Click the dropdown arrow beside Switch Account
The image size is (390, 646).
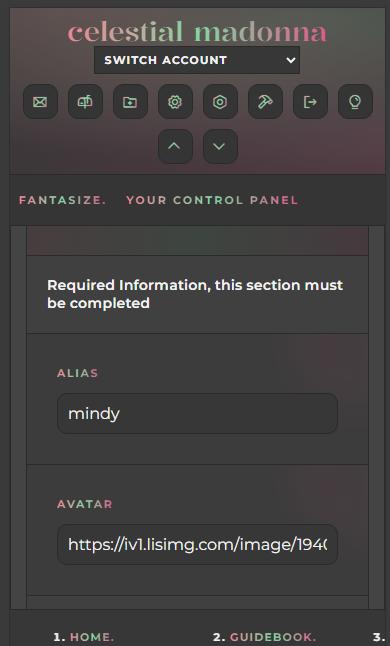pyautogui.click(x=291, y=60)
